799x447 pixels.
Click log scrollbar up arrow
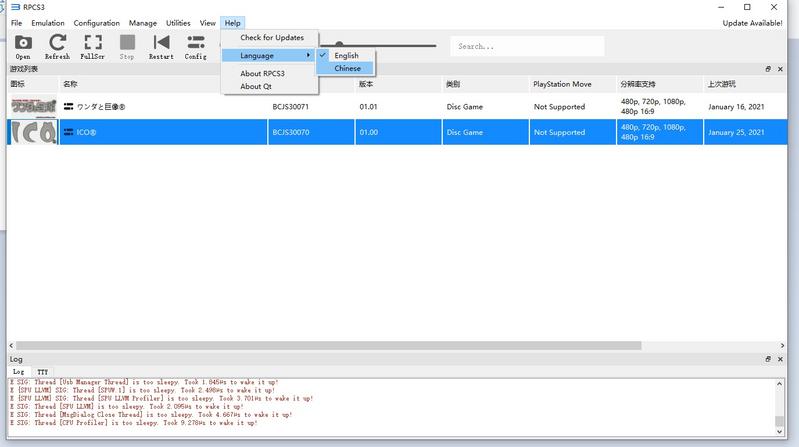779,383
